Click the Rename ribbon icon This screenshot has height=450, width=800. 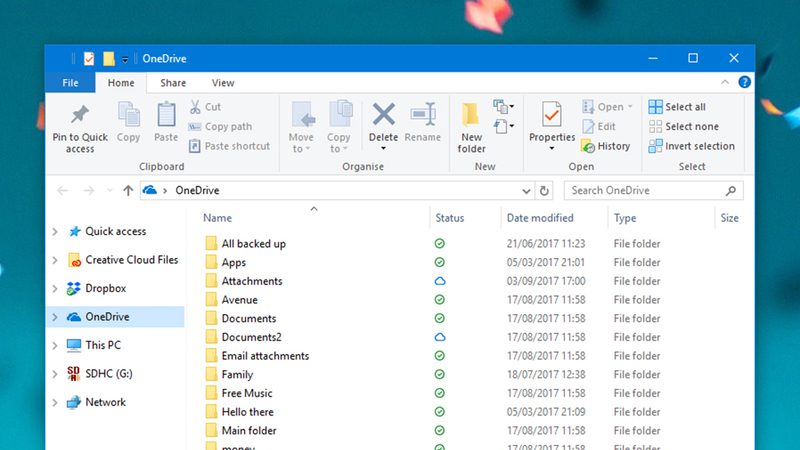(423, 114)
